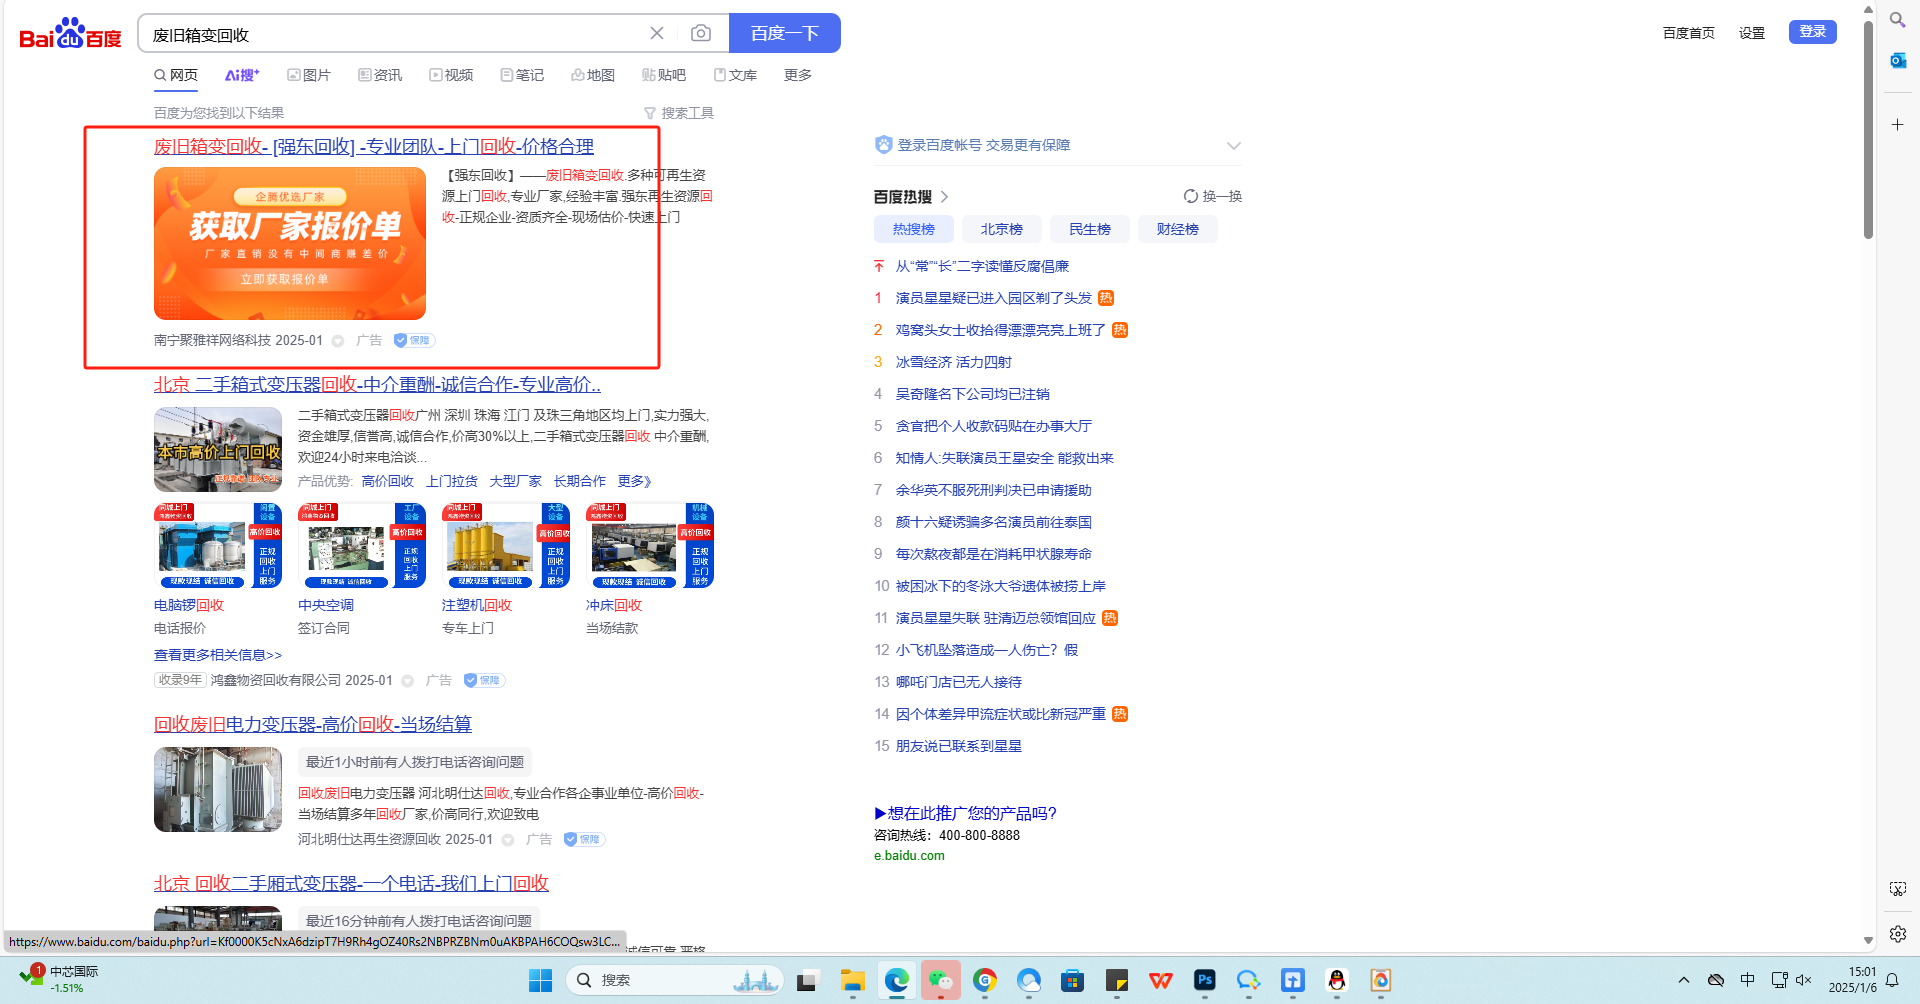The height and width of the screenshot is (1004, 1920).
Task: Switch to the 地图 tab
Action: pos(593,75)
